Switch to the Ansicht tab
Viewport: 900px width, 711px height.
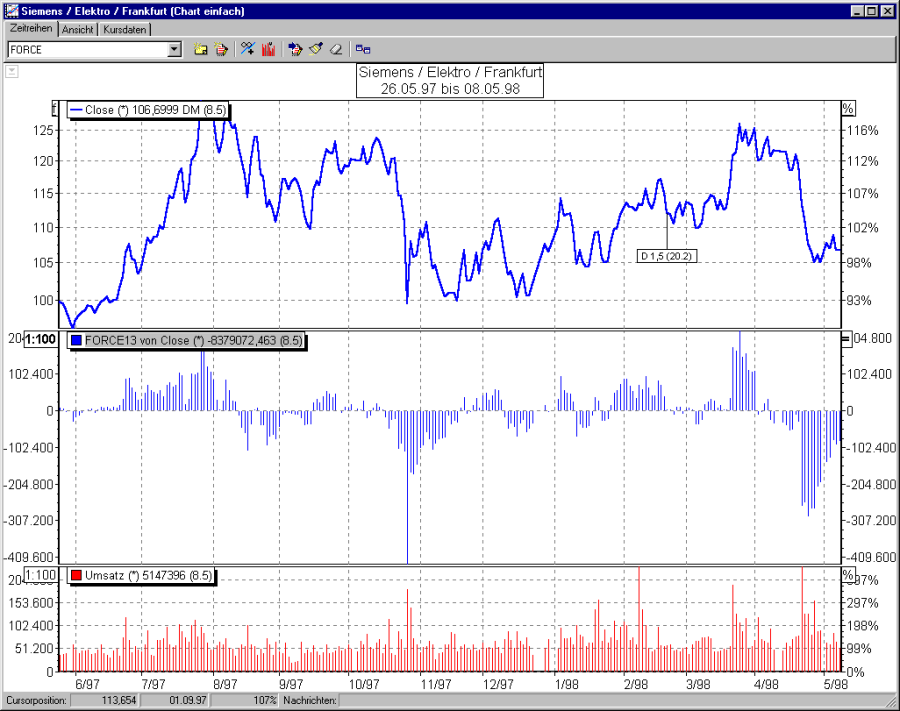77,30
